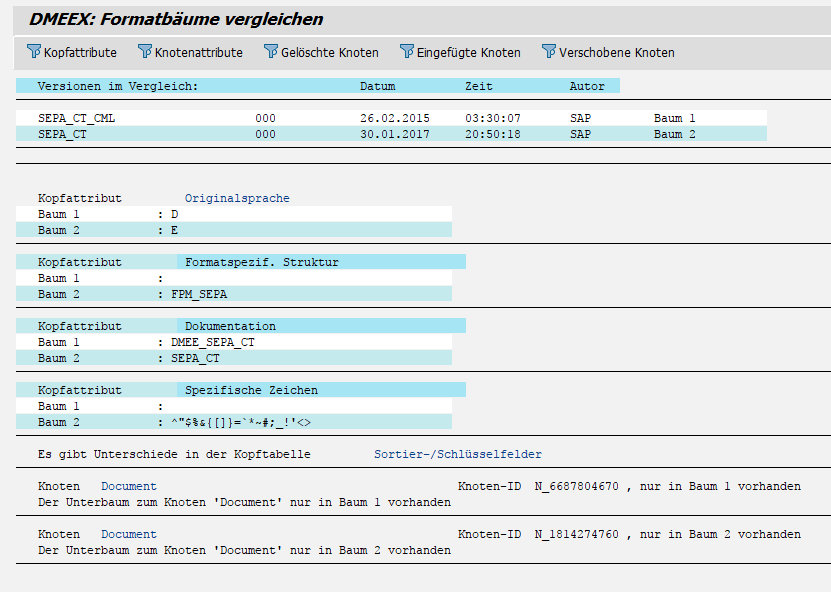Click the node ID N_1814274760
Image resolution: width=831 pixels, height=592 pixels.
576,534
